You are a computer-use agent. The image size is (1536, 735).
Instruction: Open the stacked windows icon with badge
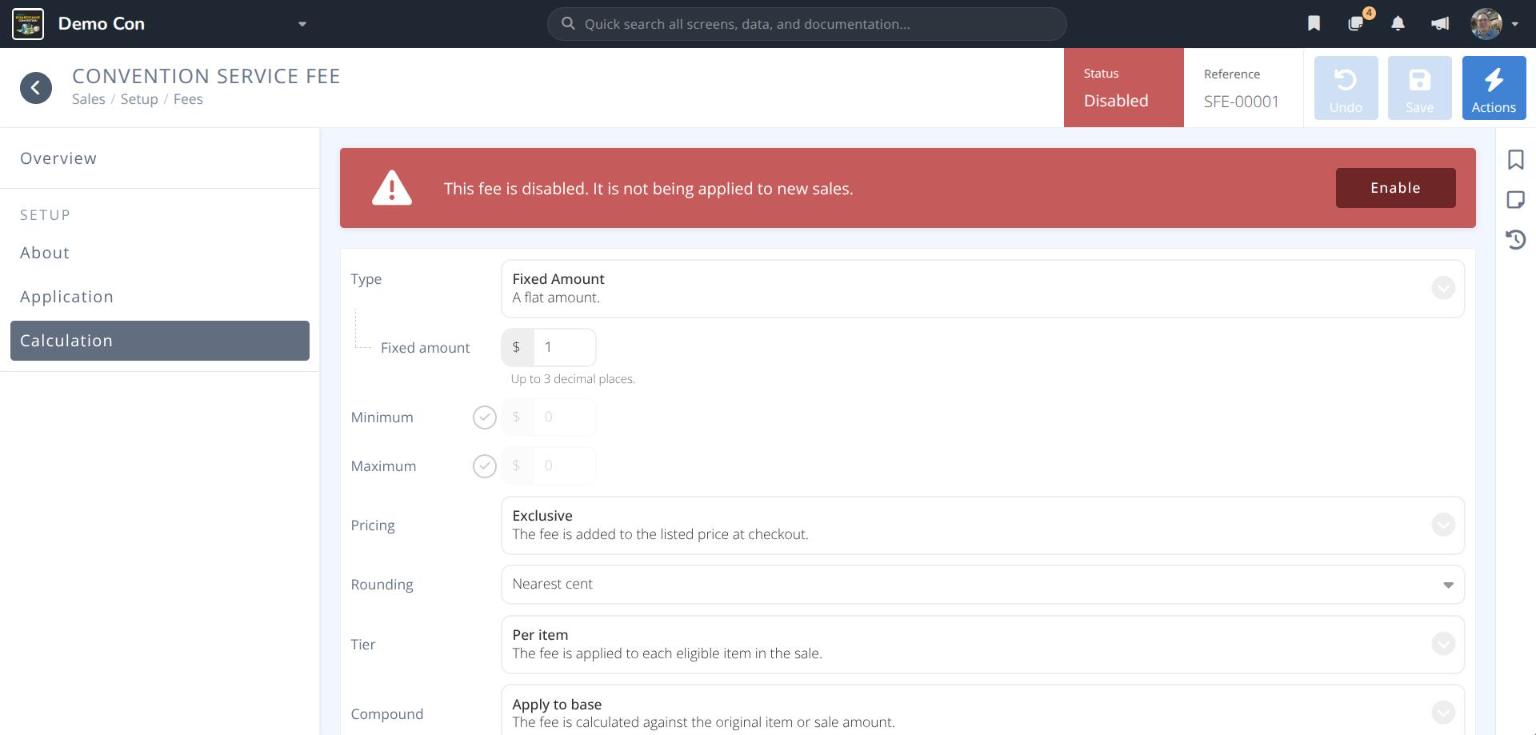pos(1357,23)
